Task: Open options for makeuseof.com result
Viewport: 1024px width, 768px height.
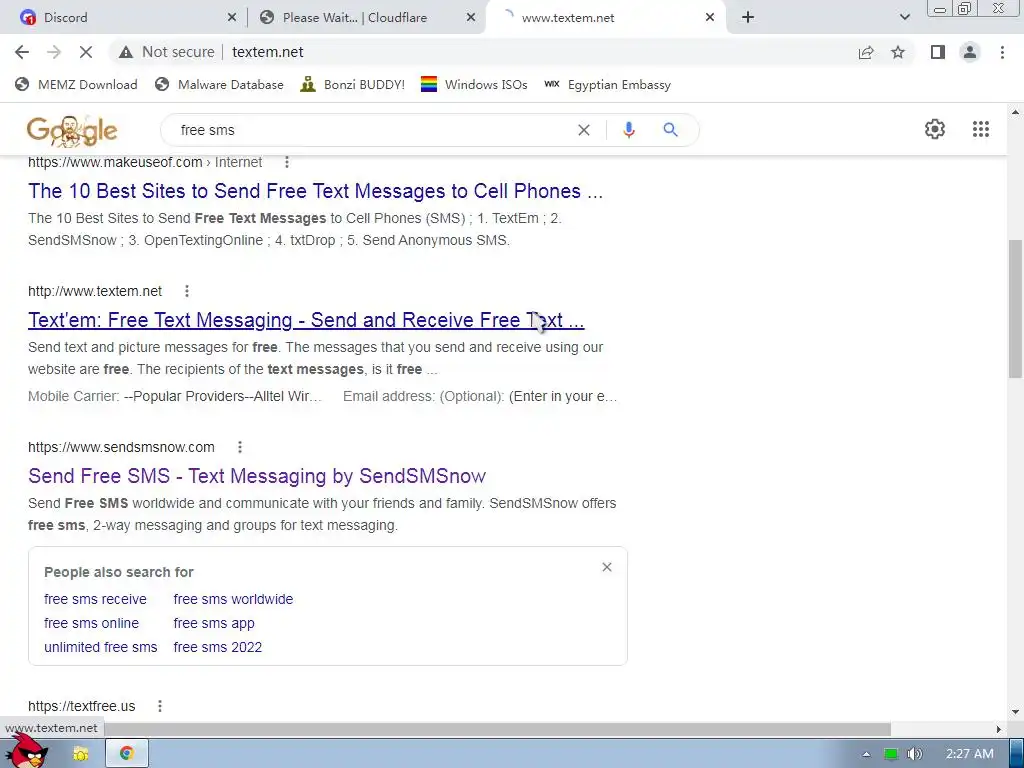Action: (x=287, y=162)
